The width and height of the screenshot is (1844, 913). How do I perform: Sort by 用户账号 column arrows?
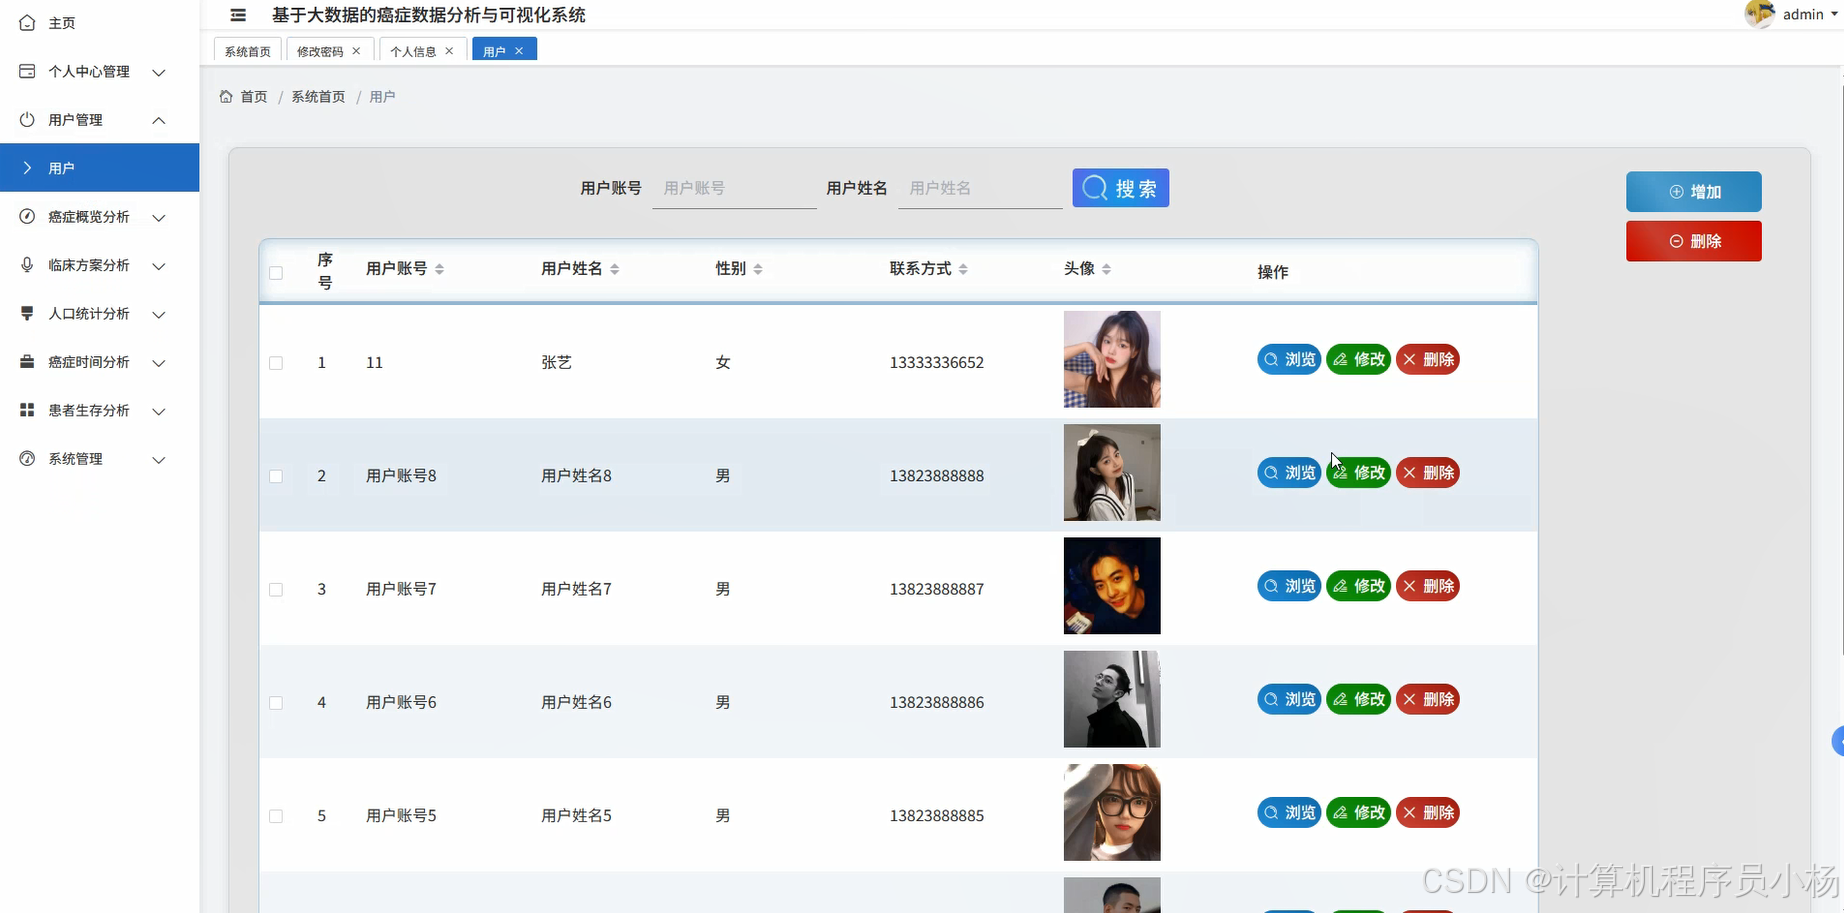coord(439,269)
